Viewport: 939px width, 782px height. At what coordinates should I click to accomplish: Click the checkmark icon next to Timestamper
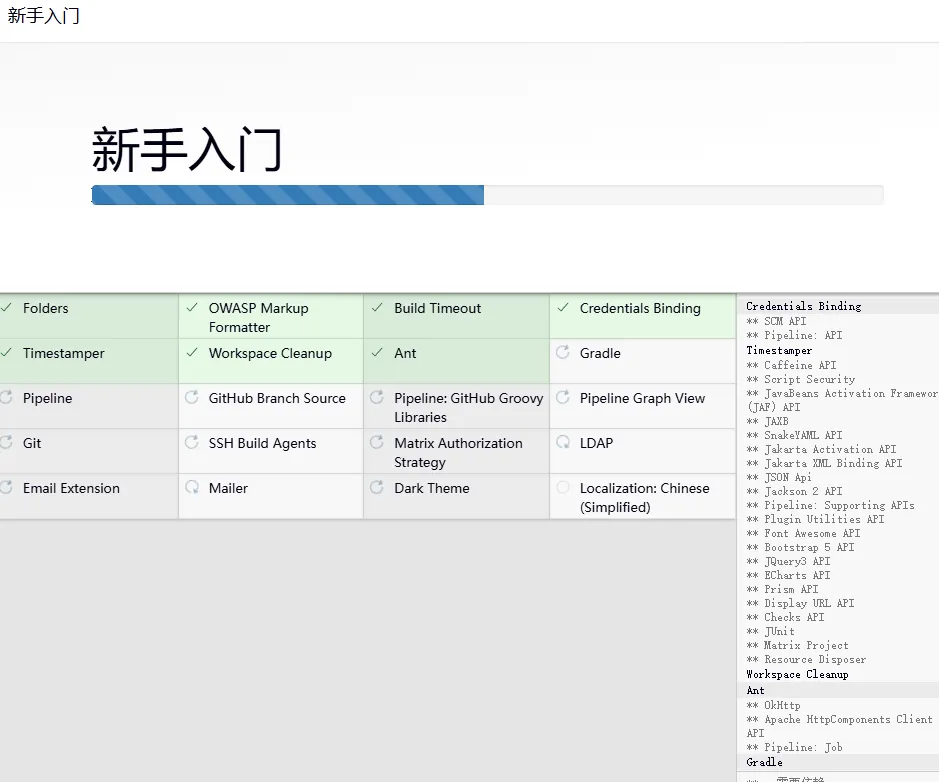(x=6, y=353)
